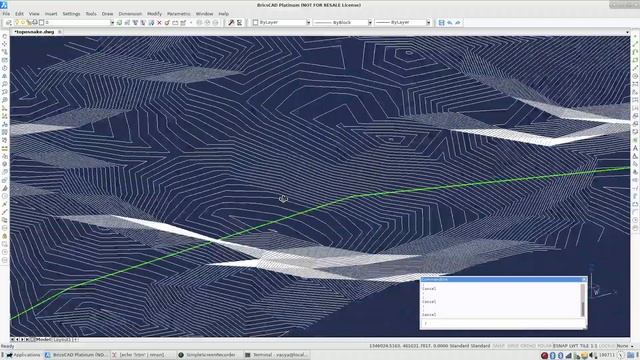Click the BricsCAD application logo icon
This screenshot has height=360, width=640.
tap(3, 5)
